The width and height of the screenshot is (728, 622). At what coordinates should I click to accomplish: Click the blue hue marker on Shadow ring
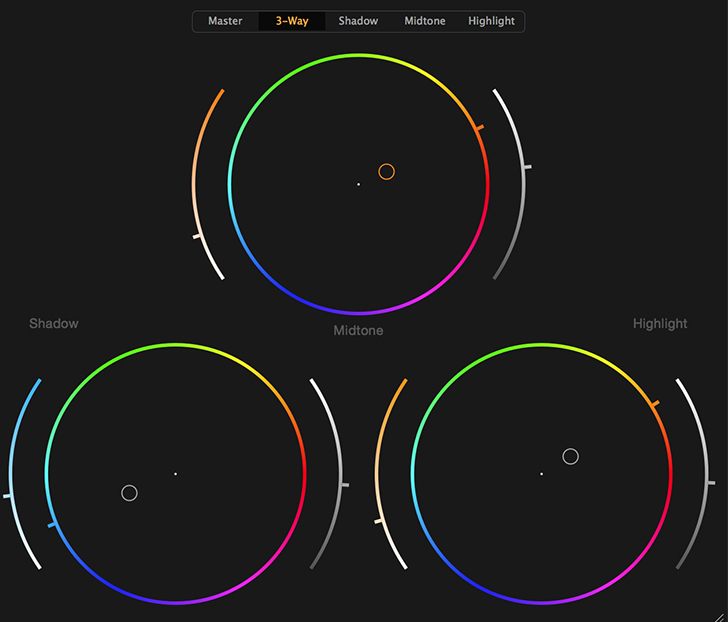click(52, 525)
